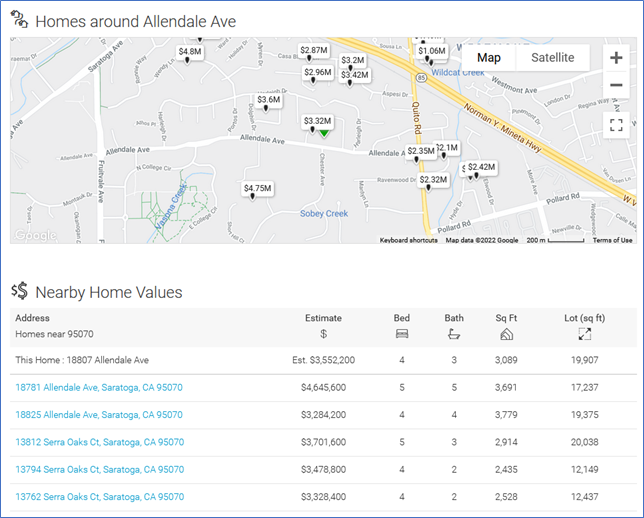Image resolution: width=644 pixels, height=518 pixels.
Task: Open map Terms of Use link
Action: [612, 240]
